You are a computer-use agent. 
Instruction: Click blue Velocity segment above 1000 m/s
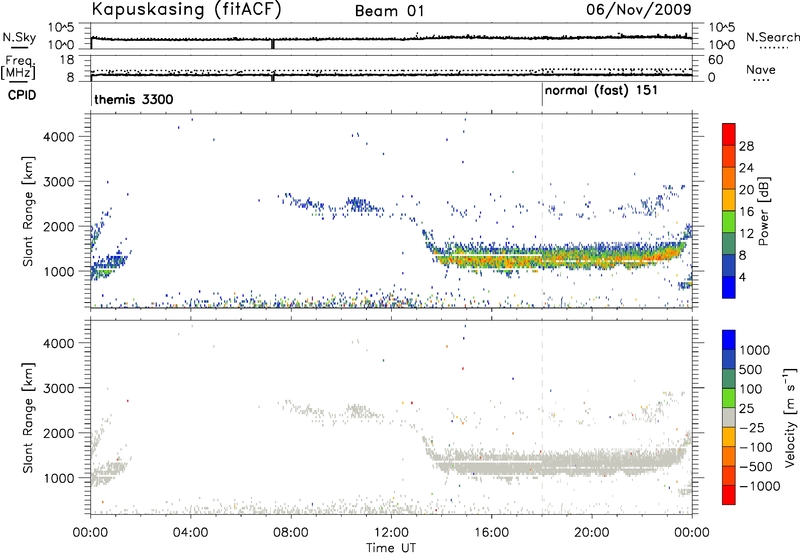[x=729, y=340]
